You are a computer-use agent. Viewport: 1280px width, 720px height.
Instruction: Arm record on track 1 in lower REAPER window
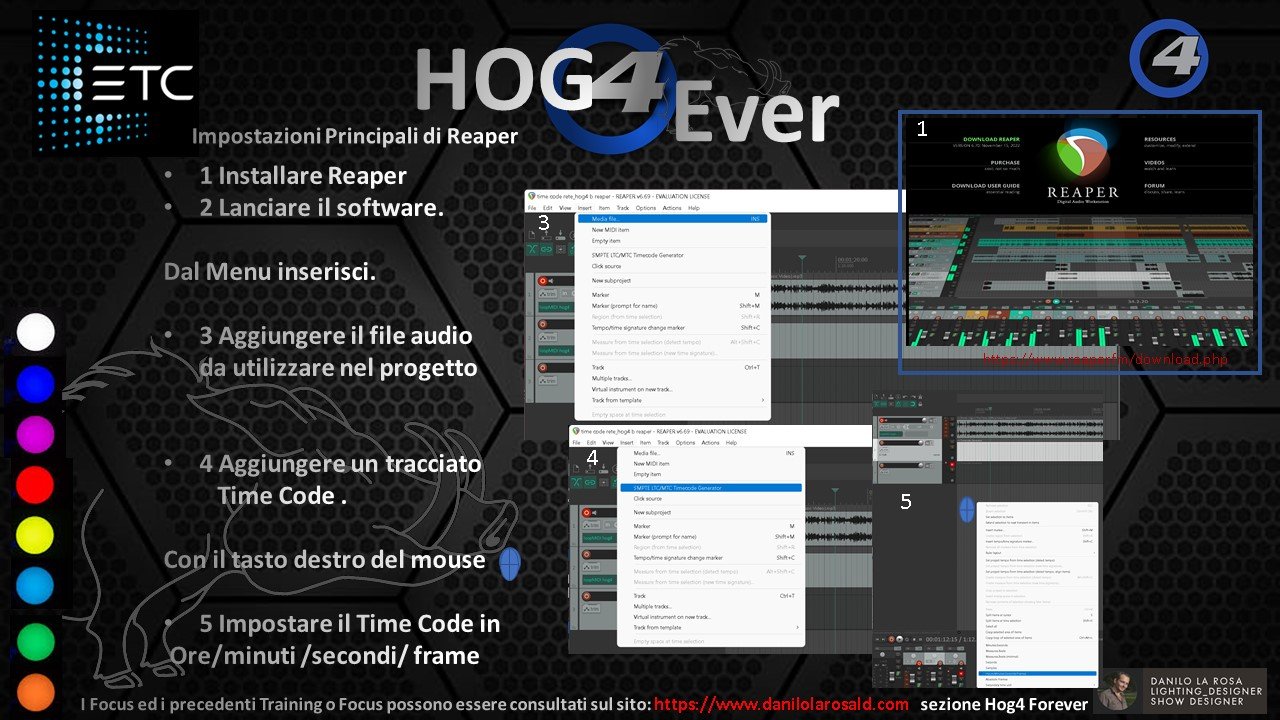586,512
